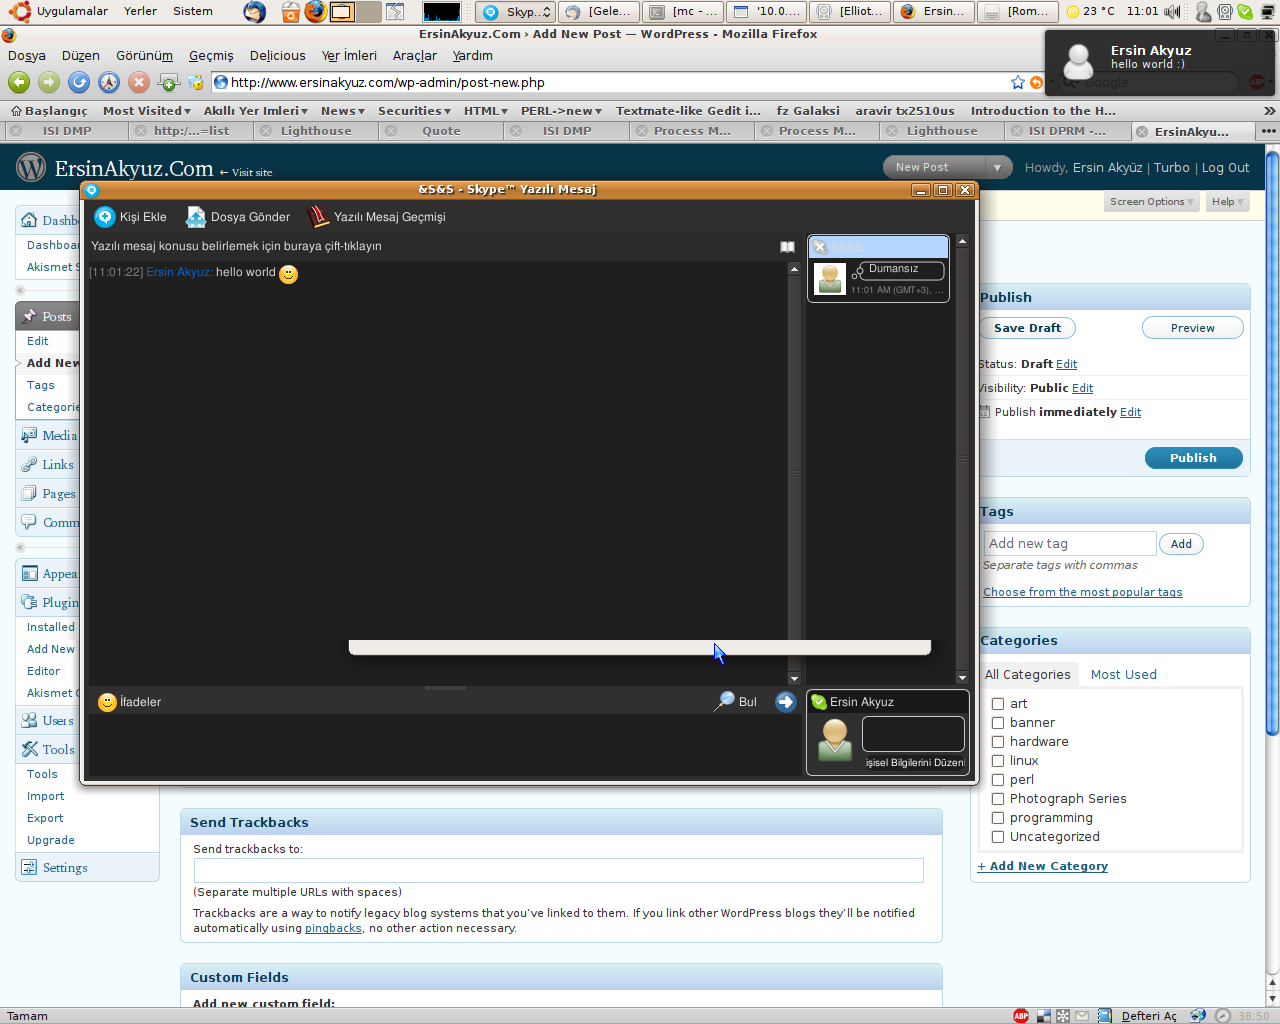Image resolution: width=1280 pixels, height=1024 pixels.
Task: Click the Dumansız contact avatar in Skype
Action: [830, 279]
